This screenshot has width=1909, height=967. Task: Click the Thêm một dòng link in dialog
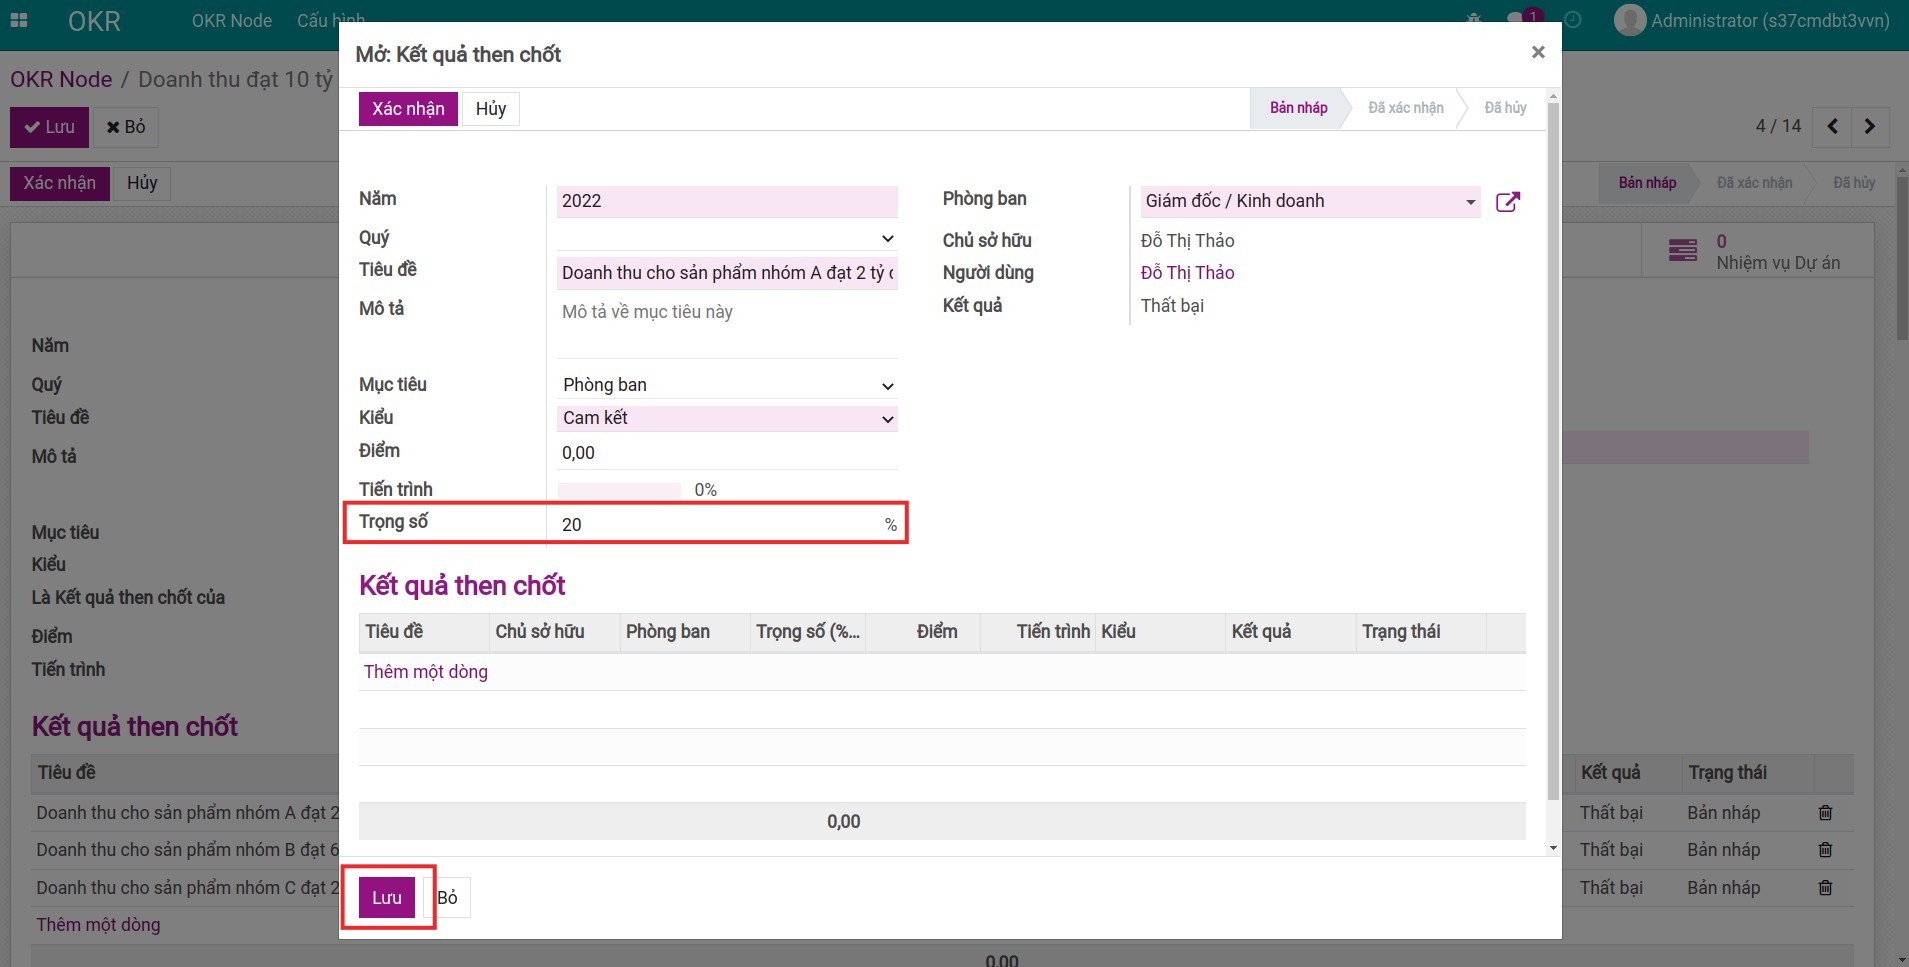[x=426, y=672]
